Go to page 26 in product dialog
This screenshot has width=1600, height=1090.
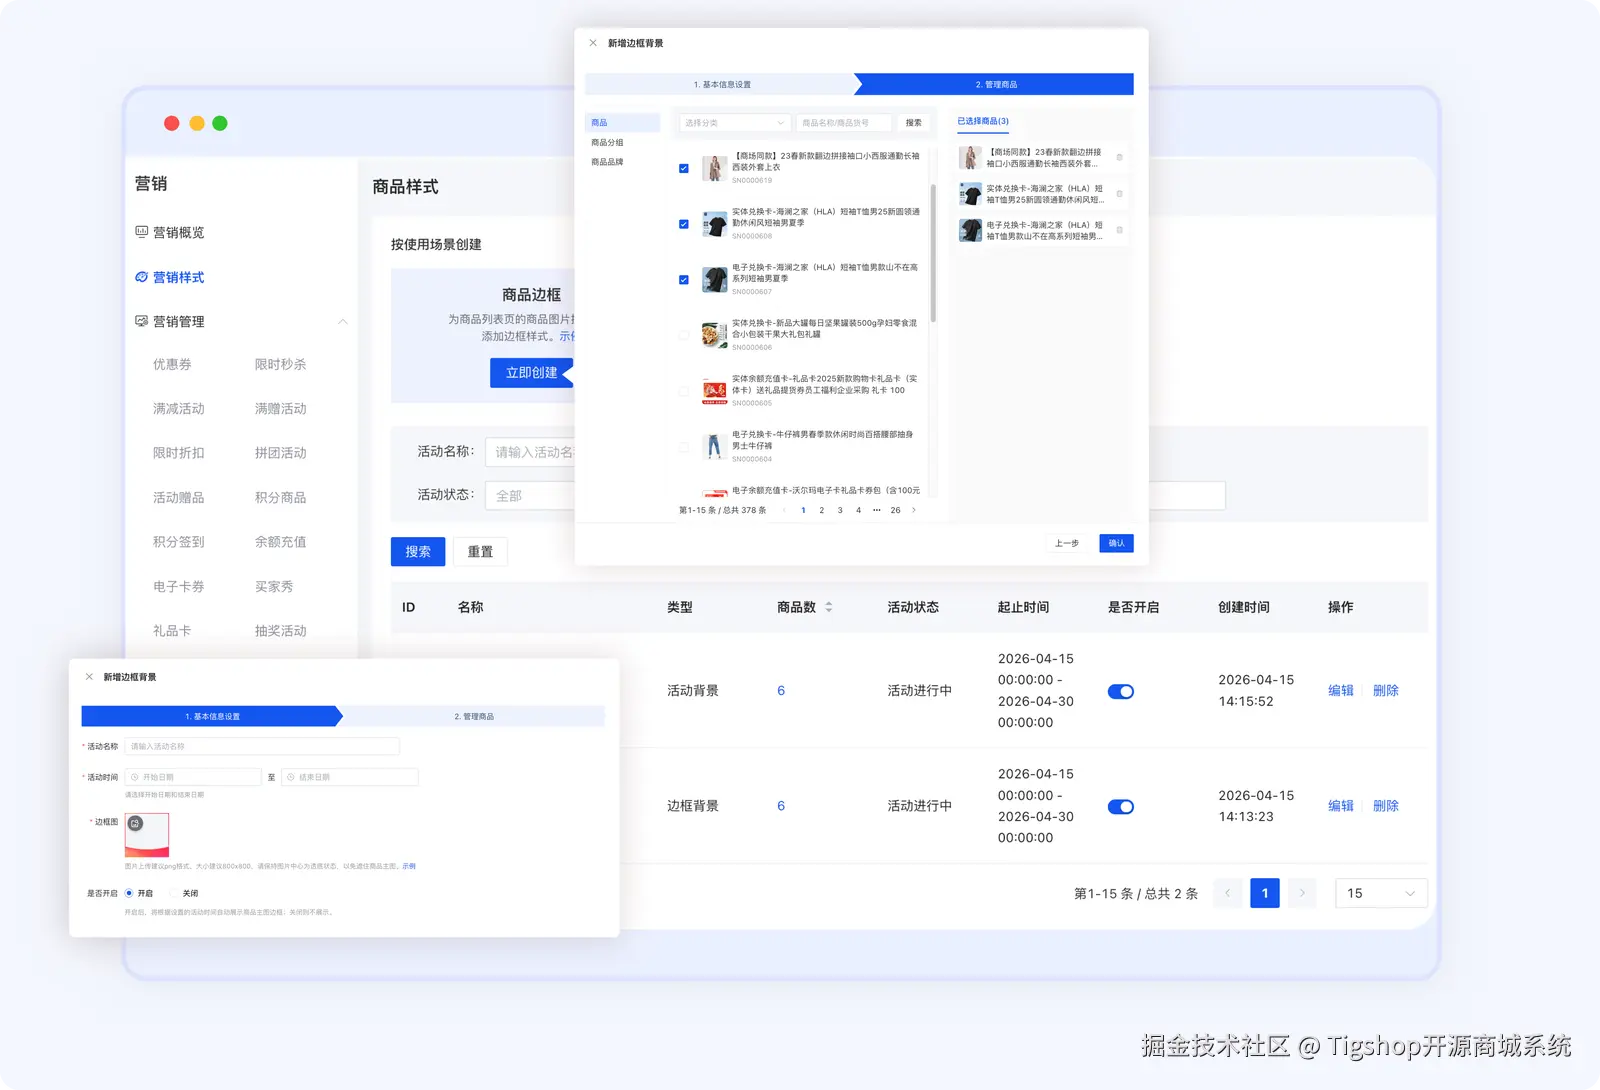coord(895,510)
